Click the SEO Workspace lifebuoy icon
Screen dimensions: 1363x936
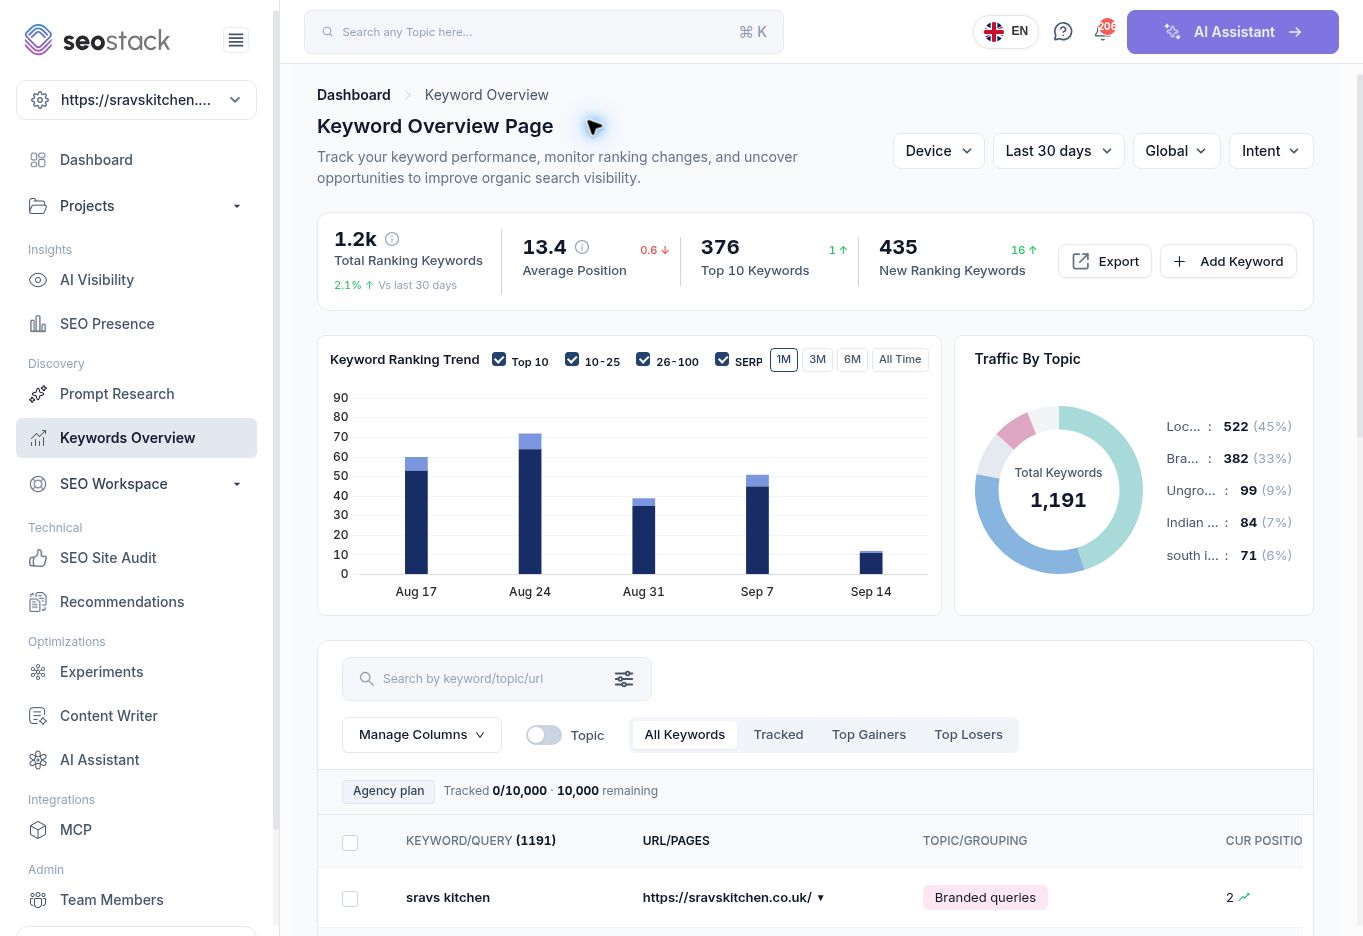click(38, 484)
